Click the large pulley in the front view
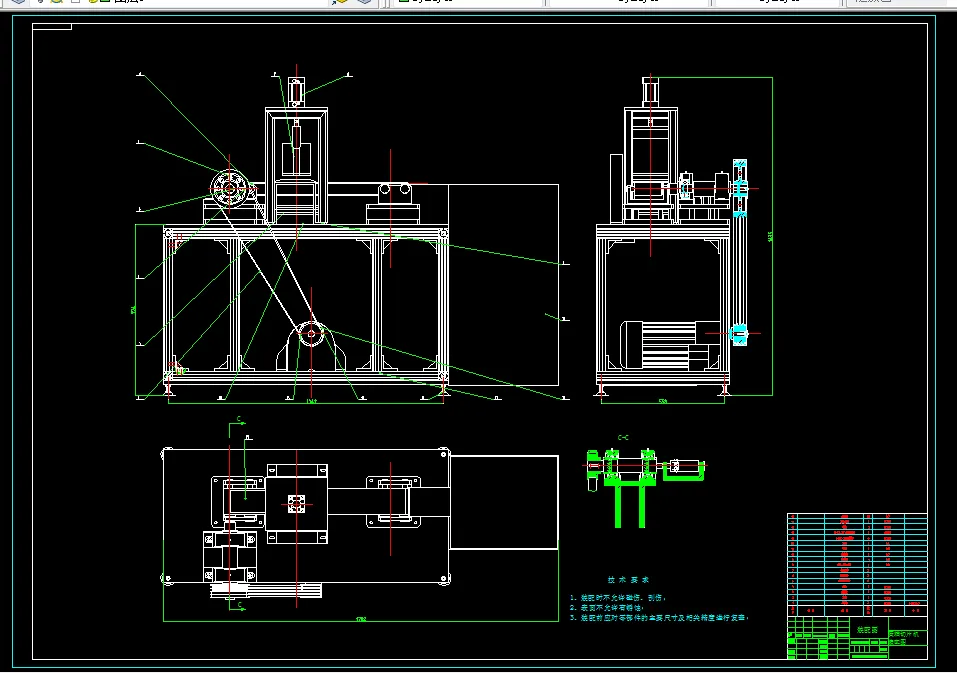Viewport: 957px width, 673px height. pos(229,189)
